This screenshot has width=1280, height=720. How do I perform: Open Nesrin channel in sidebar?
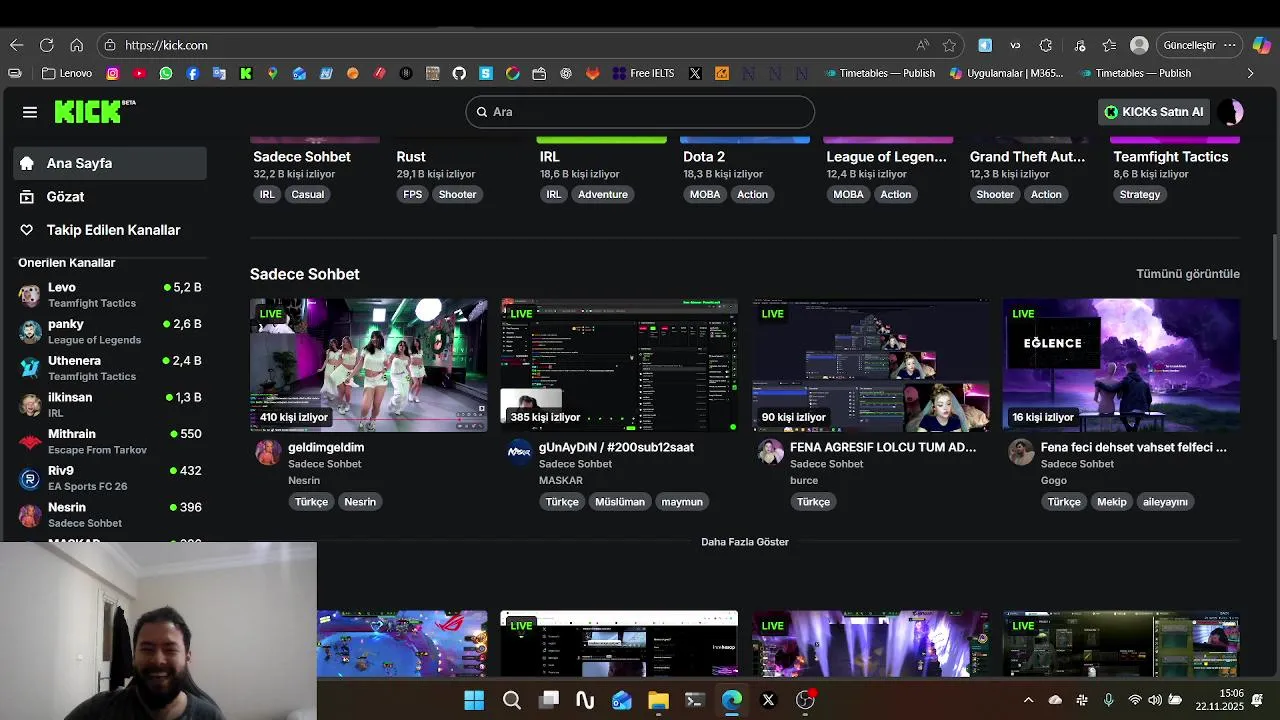click(x=110, y=515)
